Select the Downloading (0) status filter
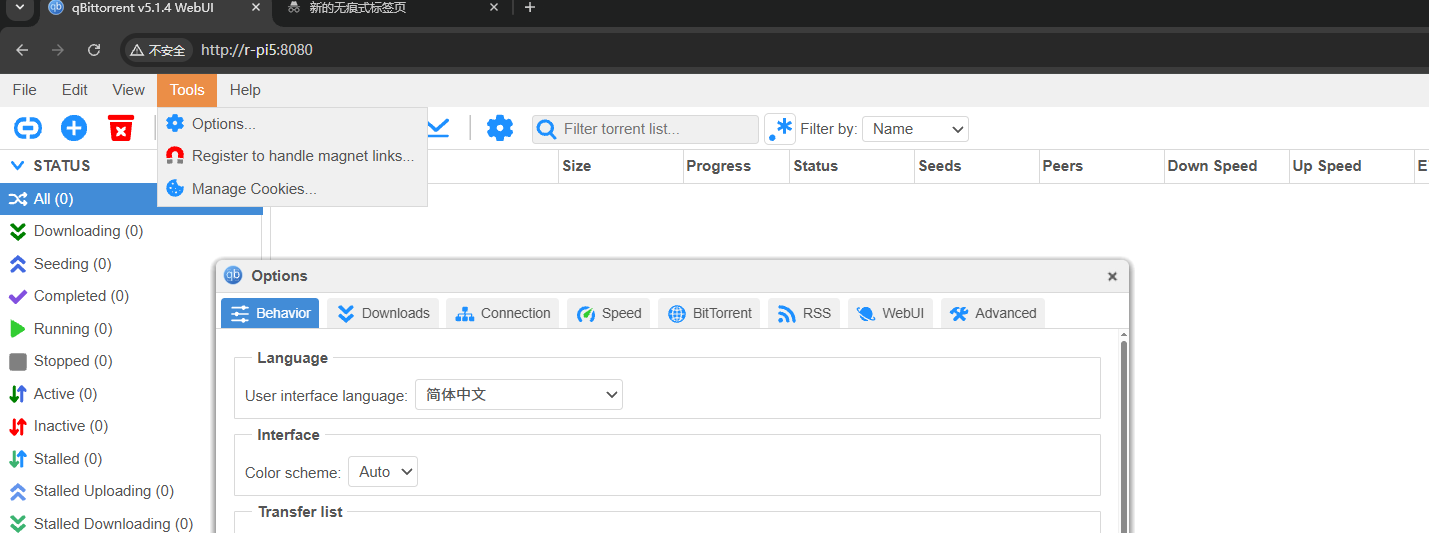 coord(130,231)
